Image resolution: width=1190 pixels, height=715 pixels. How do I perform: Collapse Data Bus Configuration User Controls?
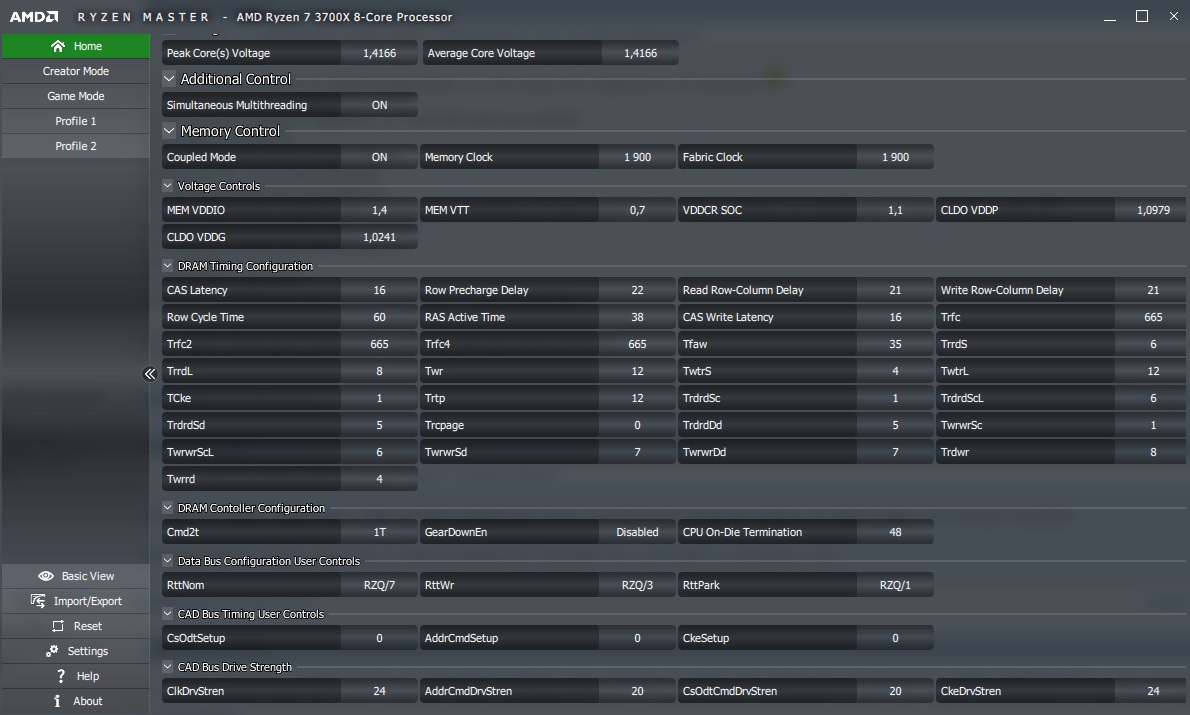(x=168, y=561)
